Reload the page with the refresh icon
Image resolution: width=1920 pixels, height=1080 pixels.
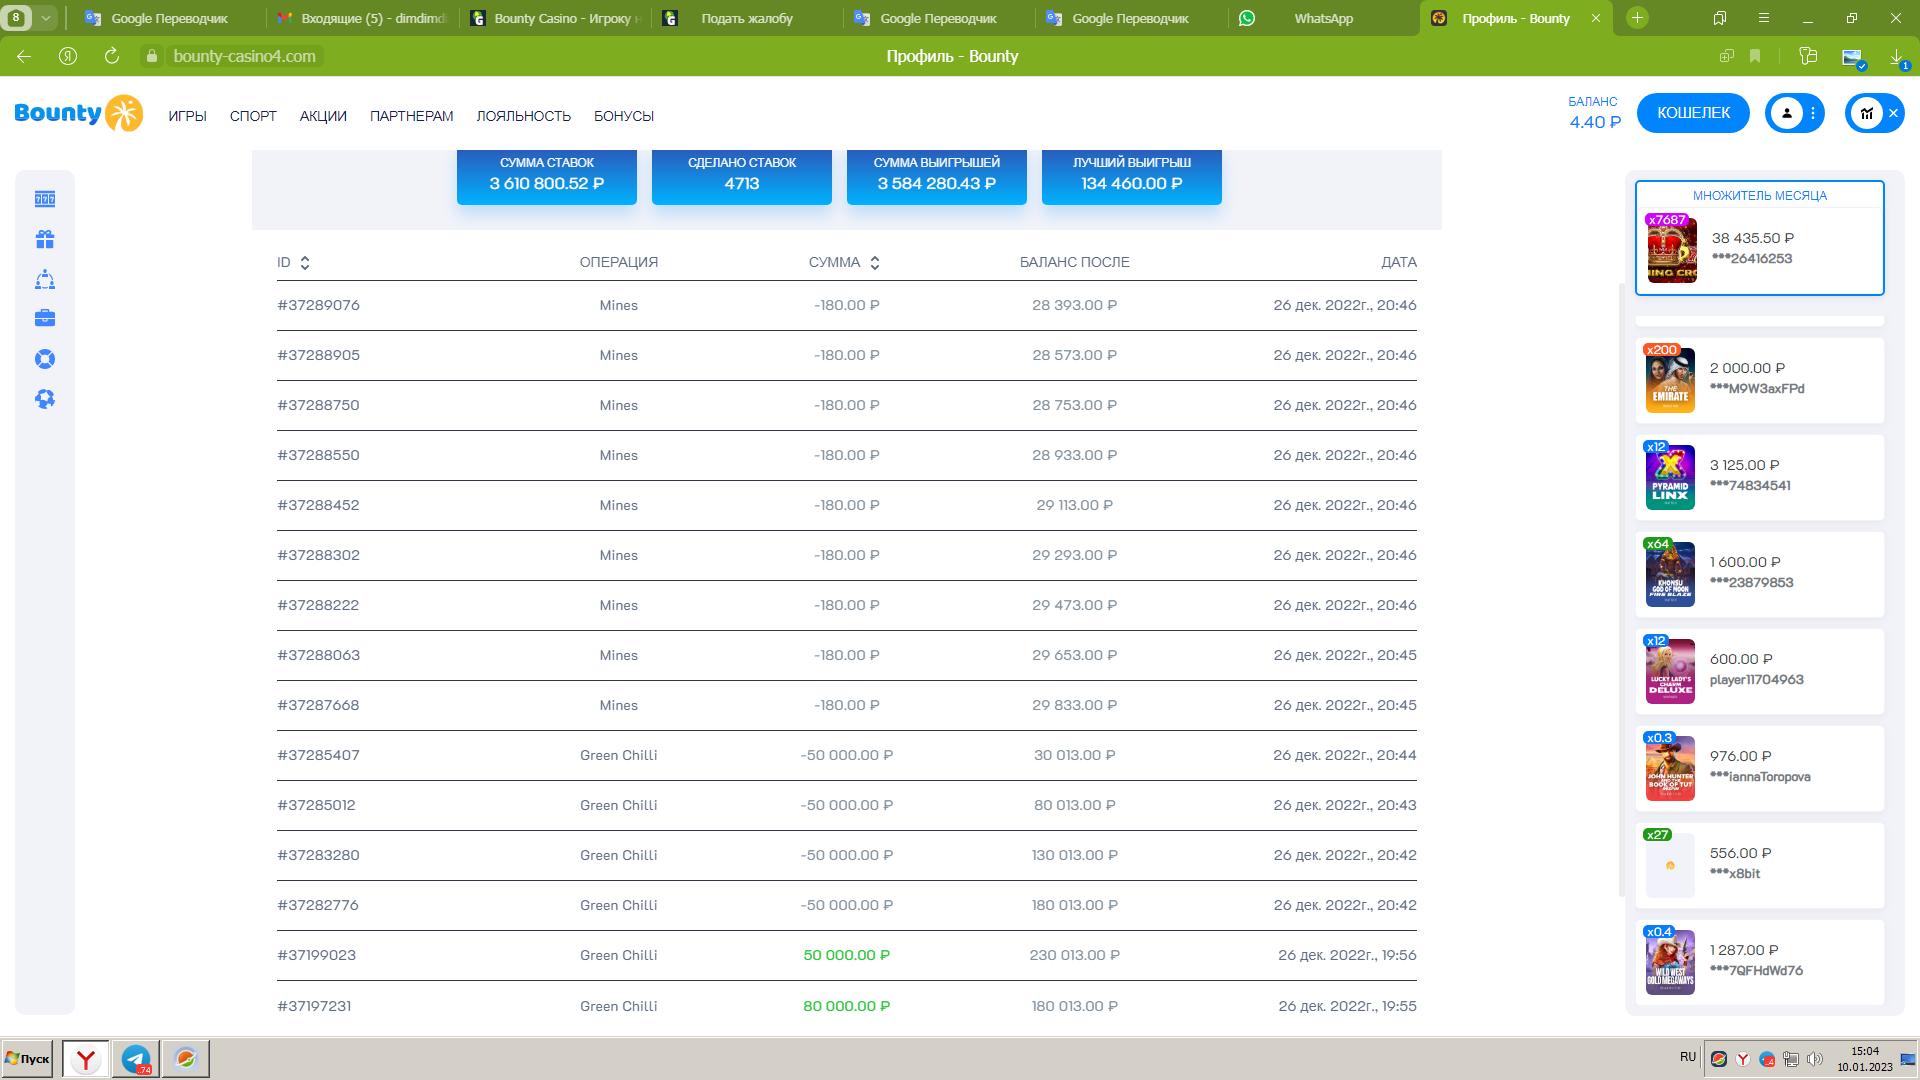pos(112,56)
